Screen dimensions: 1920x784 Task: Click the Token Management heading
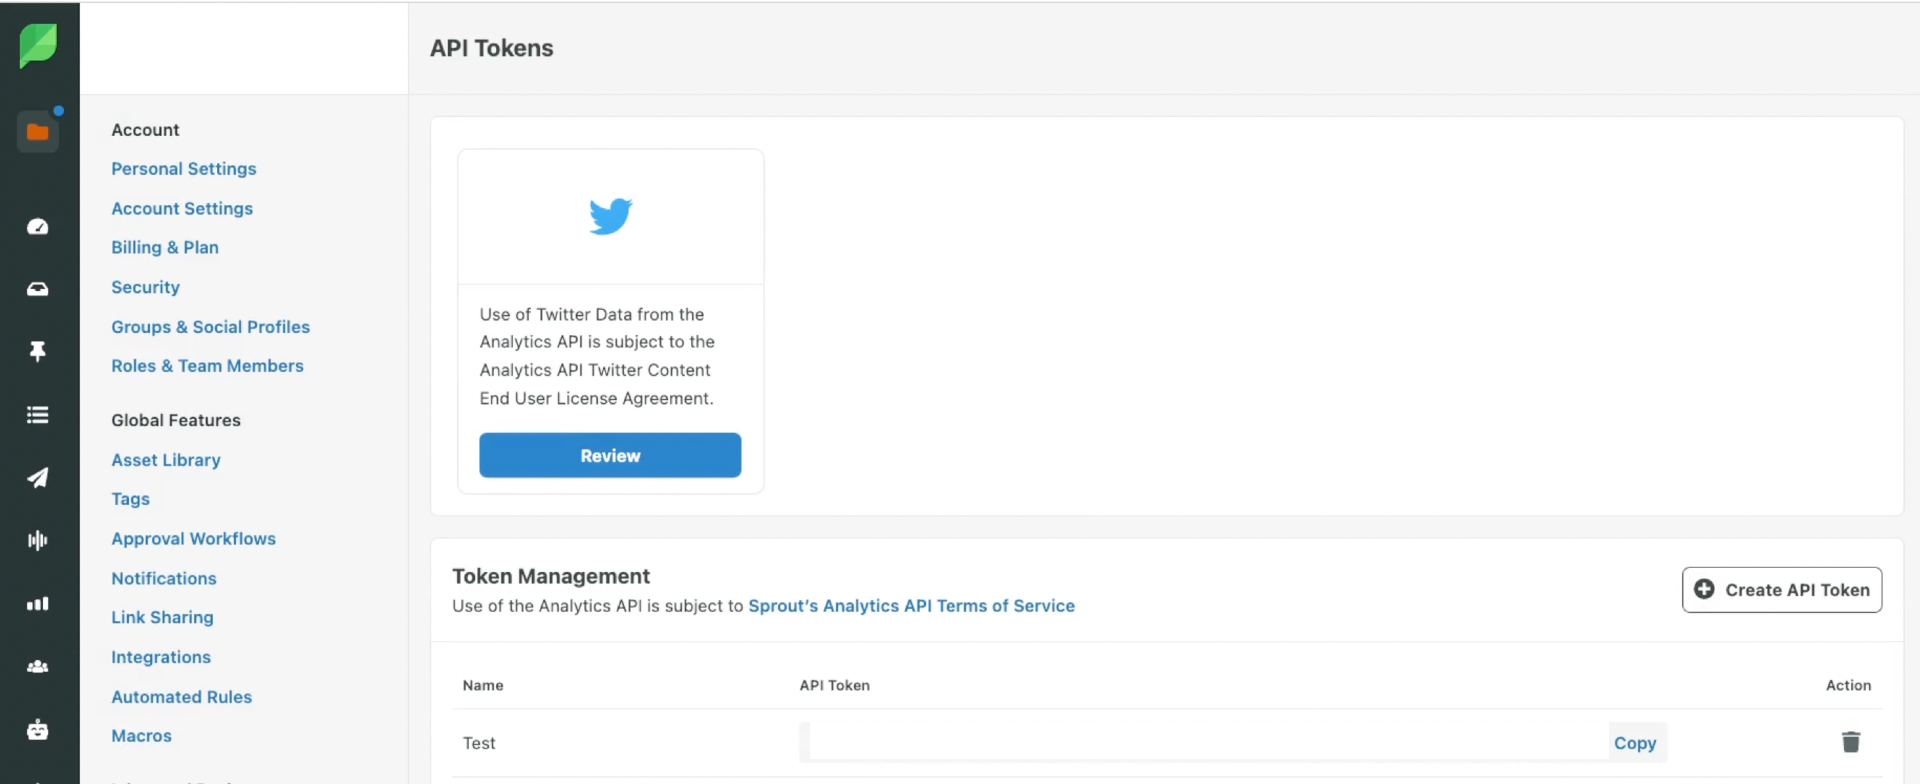coord(551,577)
